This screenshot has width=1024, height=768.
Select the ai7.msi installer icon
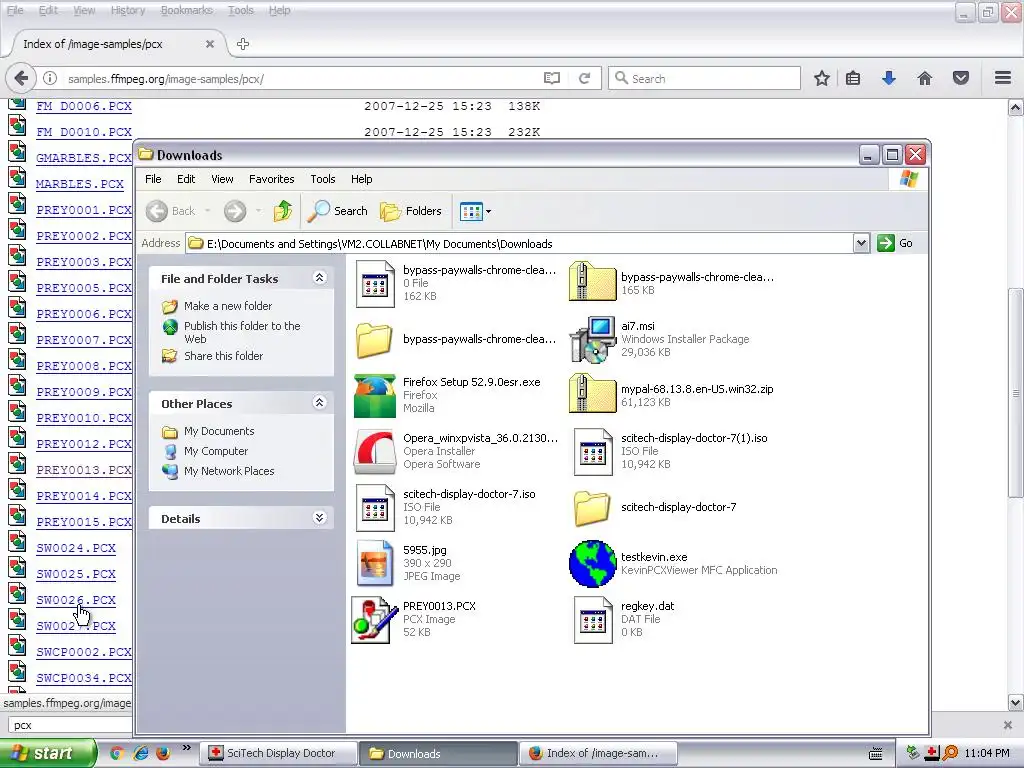(x=592, y=339)
